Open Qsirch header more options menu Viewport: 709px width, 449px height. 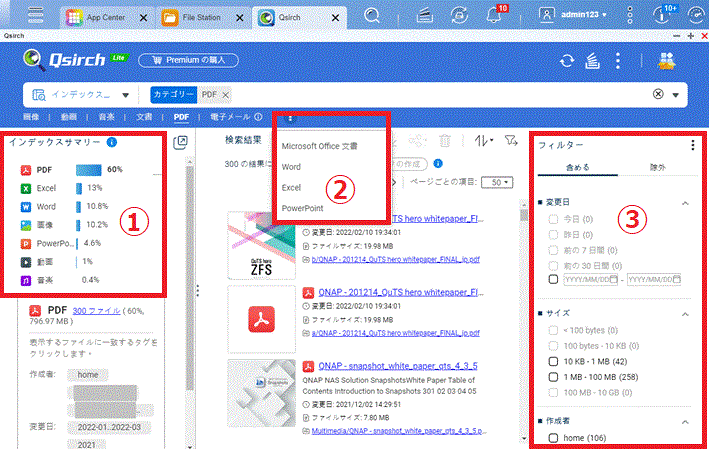[618, 61]
